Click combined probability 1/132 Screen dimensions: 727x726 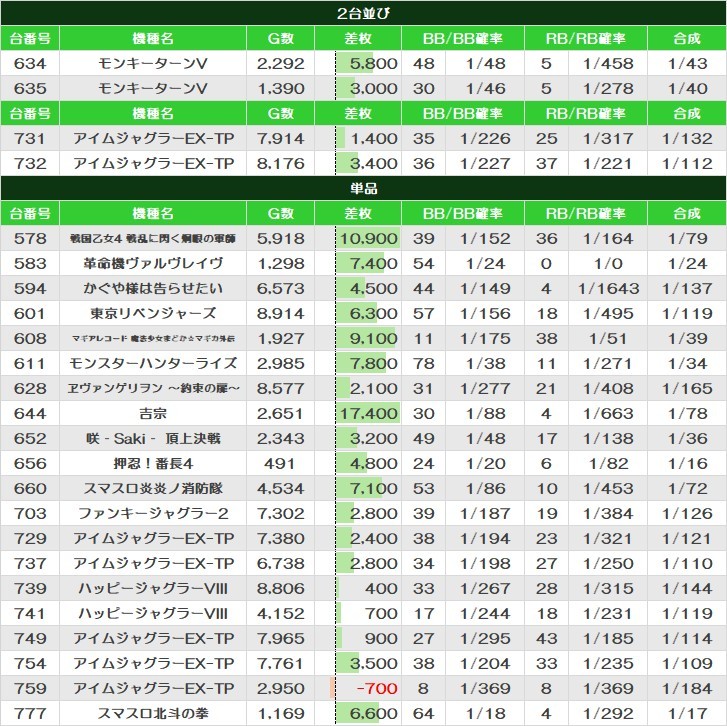688,139
